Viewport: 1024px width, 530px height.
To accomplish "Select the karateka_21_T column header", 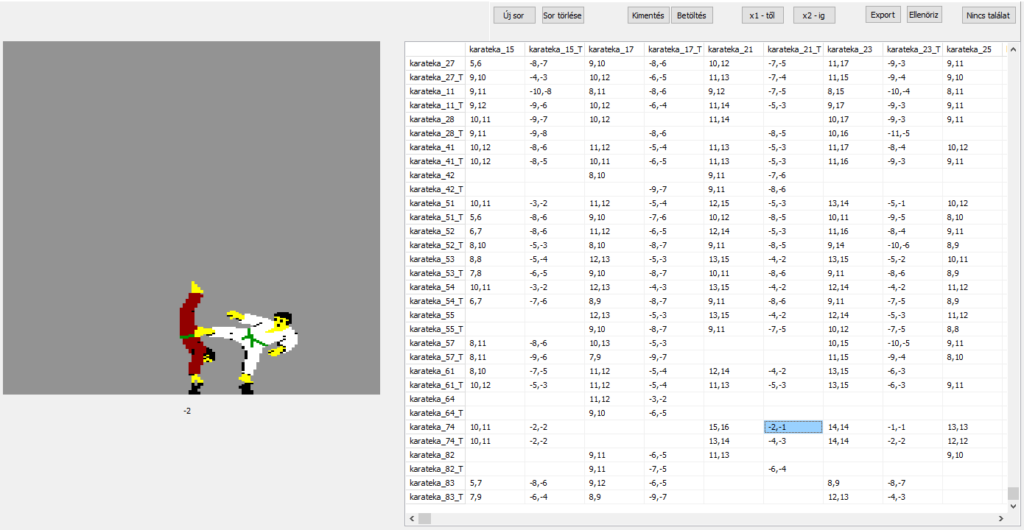I will point(793,49).
